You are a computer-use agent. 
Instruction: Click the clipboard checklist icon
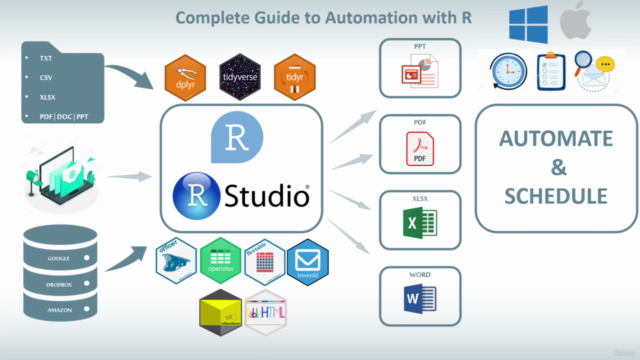tap(551, 71)
